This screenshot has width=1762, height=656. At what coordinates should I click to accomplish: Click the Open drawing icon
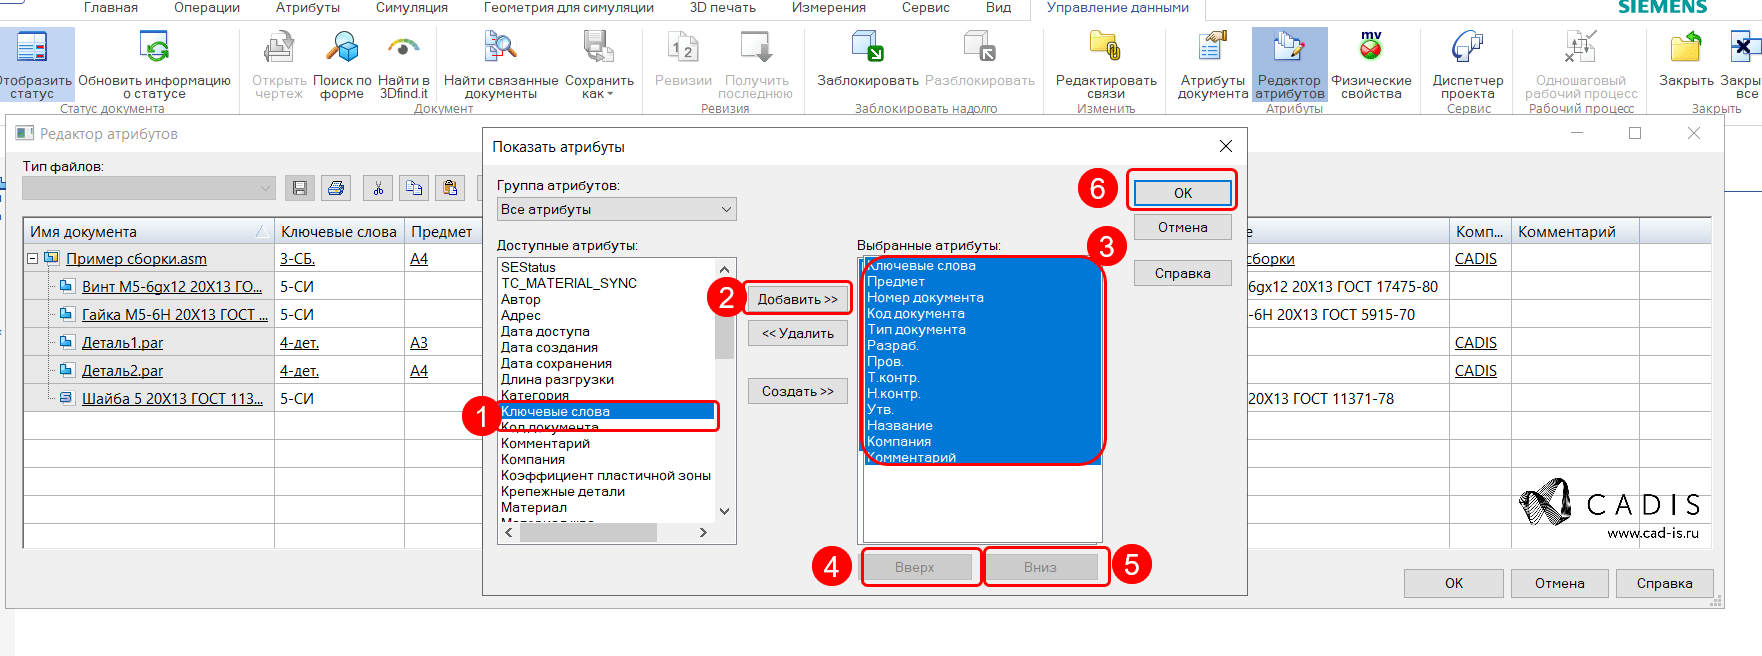[278, 47]
